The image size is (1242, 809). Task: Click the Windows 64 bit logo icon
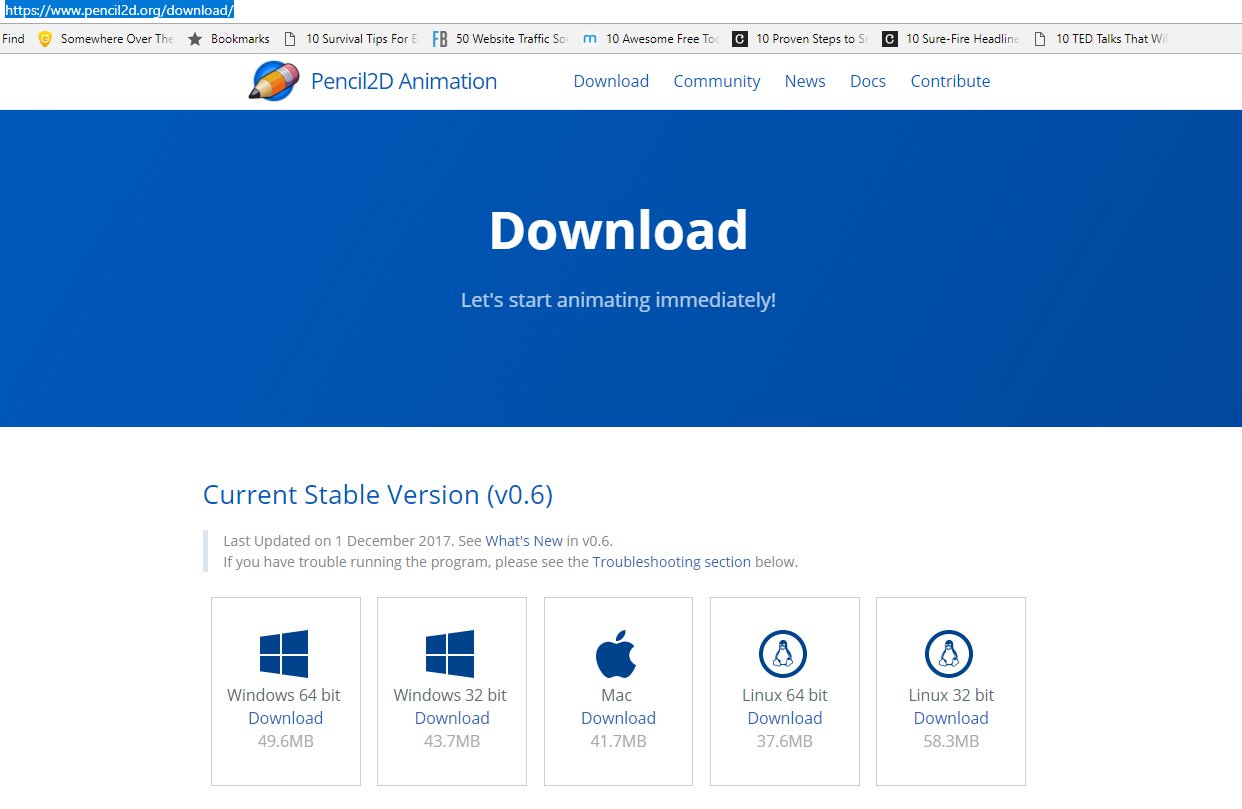click(x=284, y=654)
